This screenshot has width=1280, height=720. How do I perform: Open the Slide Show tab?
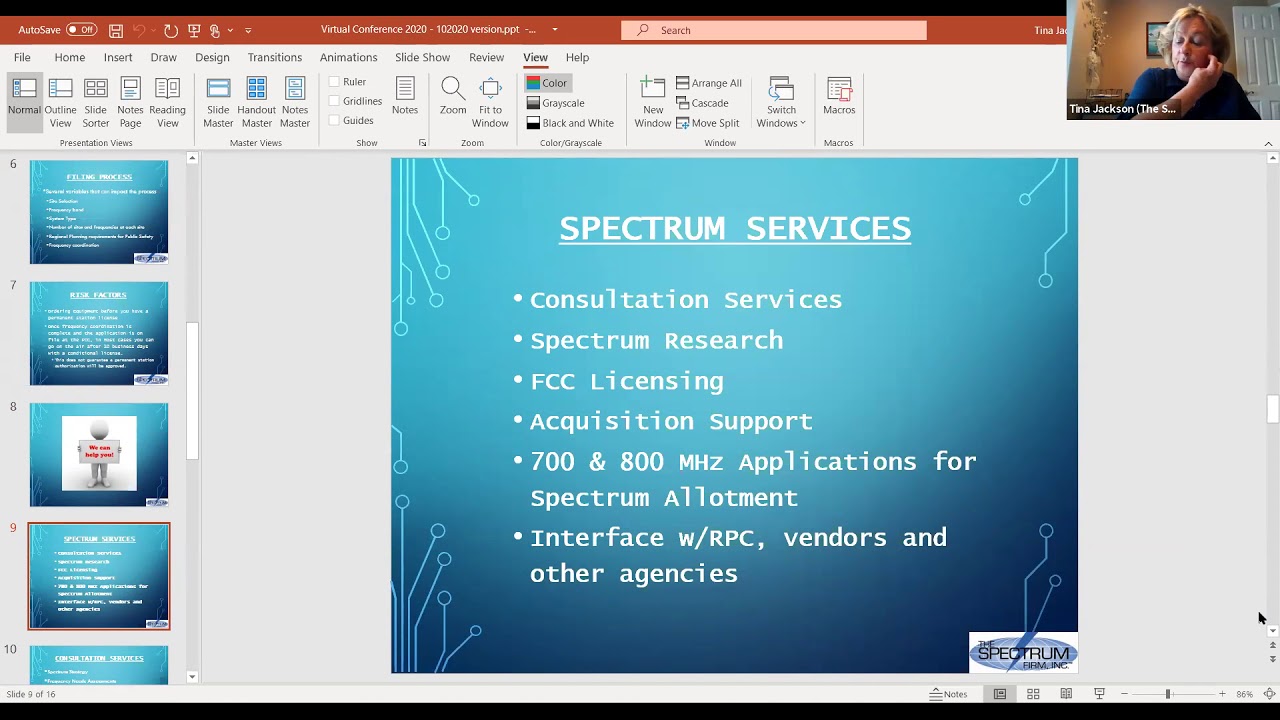click(x=422, y=57)
